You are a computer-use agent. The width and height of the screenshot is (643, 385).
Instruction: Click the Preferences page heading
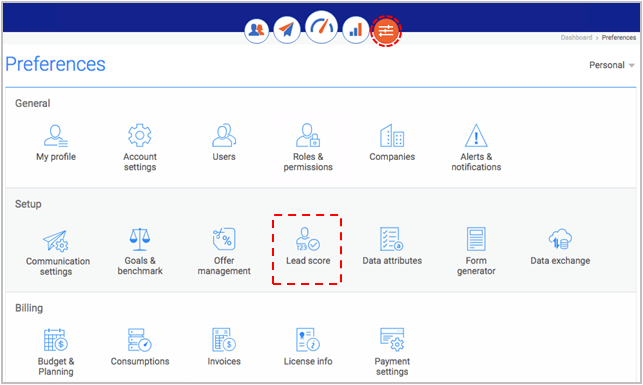point(55,64)
